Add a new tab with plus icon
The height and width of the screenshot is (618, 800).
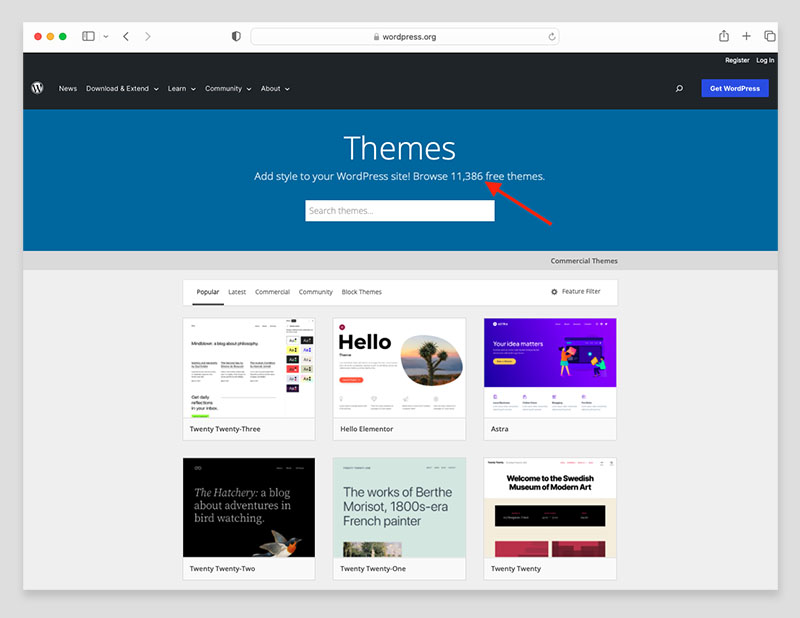click(746, 36)
